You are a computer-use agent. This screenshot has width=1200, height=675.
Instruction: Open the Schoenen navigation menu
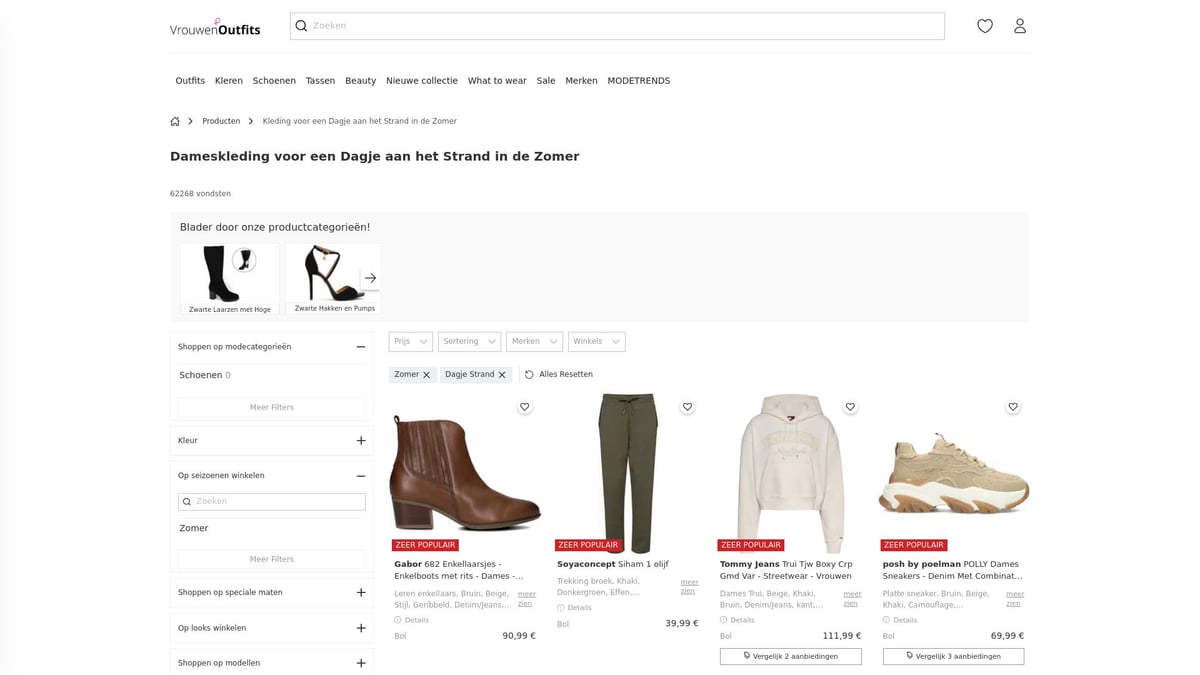point(274,81)
